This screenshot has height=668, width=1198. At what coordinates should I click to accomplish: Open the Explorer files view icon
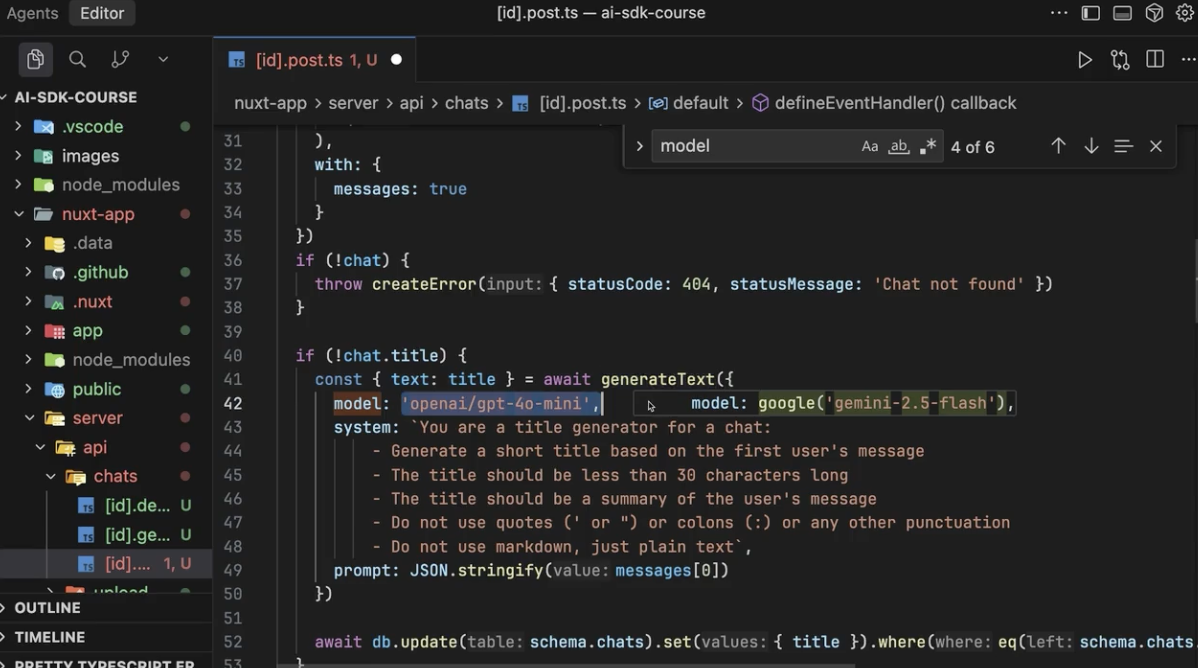[x=35, y=60]
